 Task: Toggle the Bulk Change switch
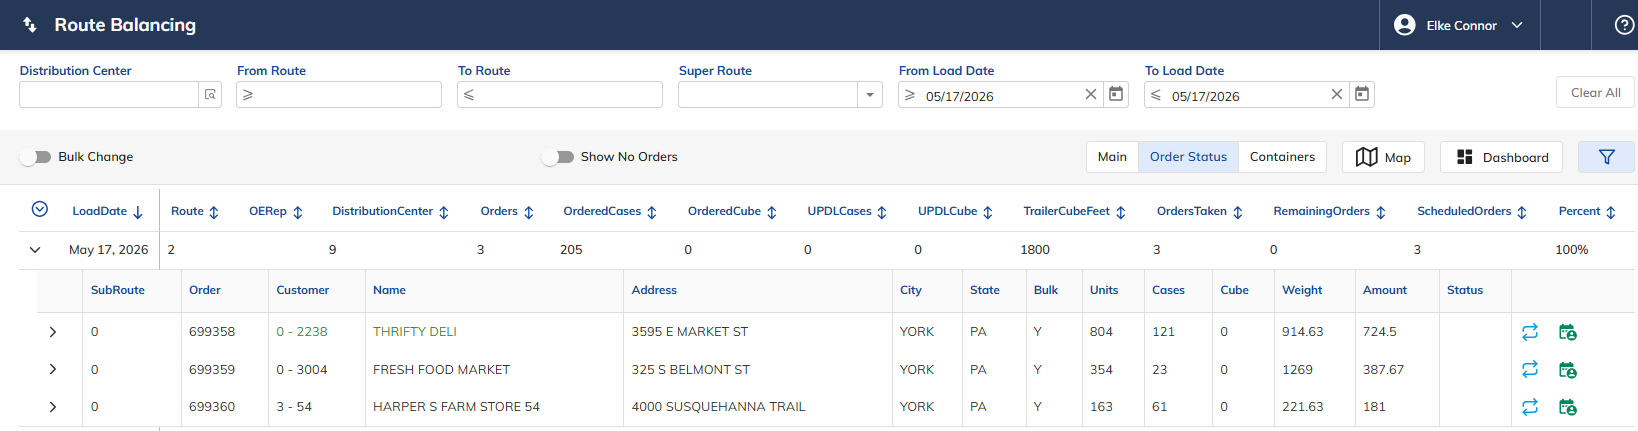[36, 157]
